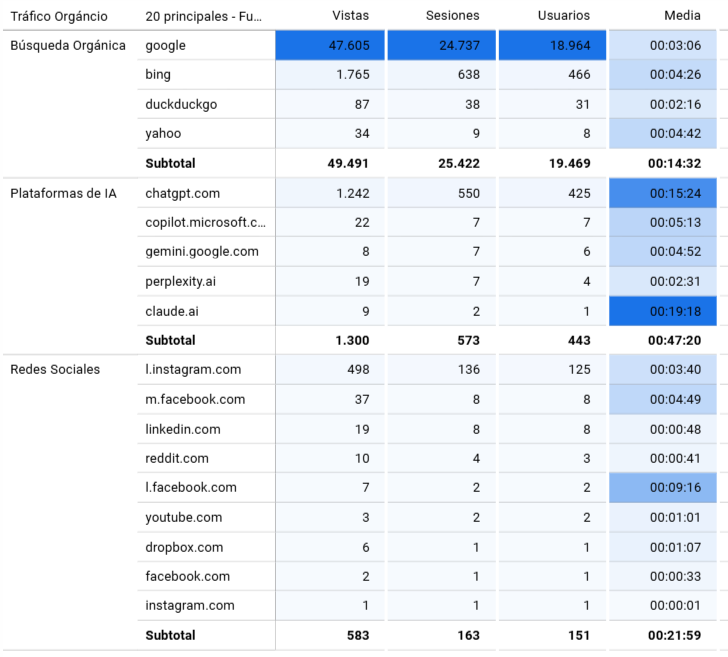
Task: Click the l.instagram.com source entry
Action: [x=193, y=370]
